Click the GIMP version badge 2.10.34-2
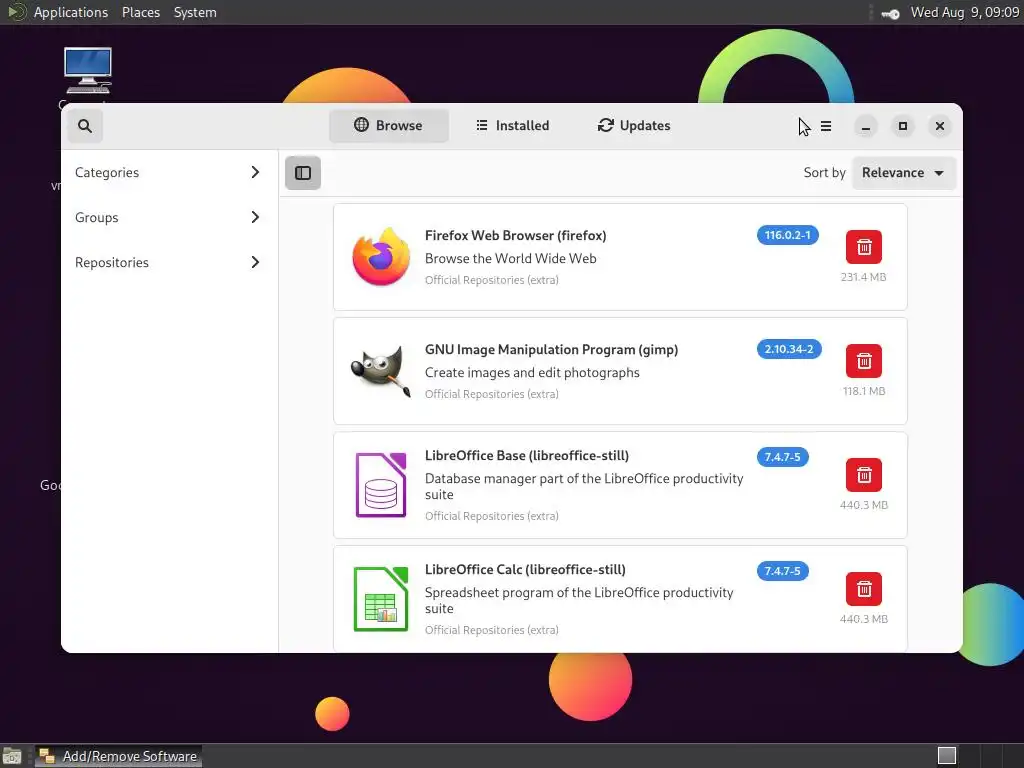Image resolution: width=1024 pixels, height=768 pixels. pyautogui.click(x=789, y=349)
